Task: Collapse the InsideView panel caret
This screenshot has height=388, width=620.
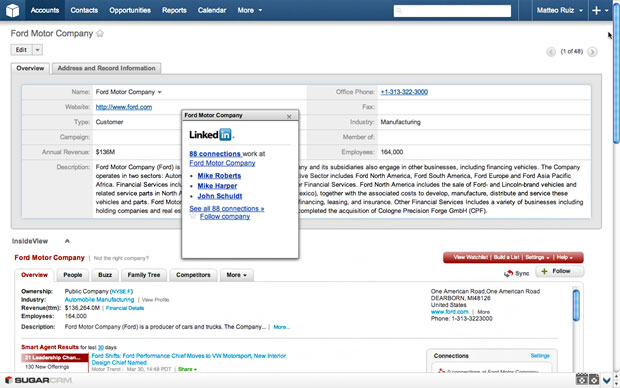Action: click(x=67, y=241)
